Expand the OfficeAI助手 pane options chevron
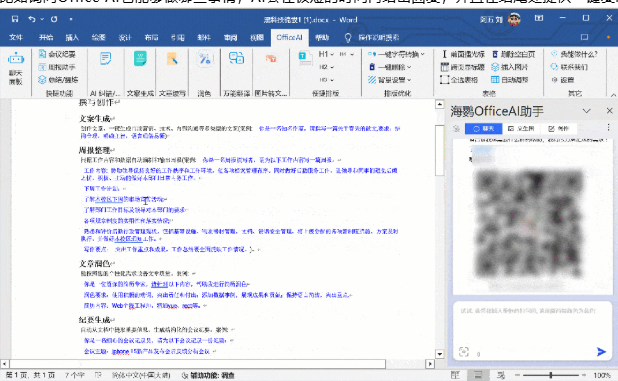This screenshot has height=381, width=618. 586,111
